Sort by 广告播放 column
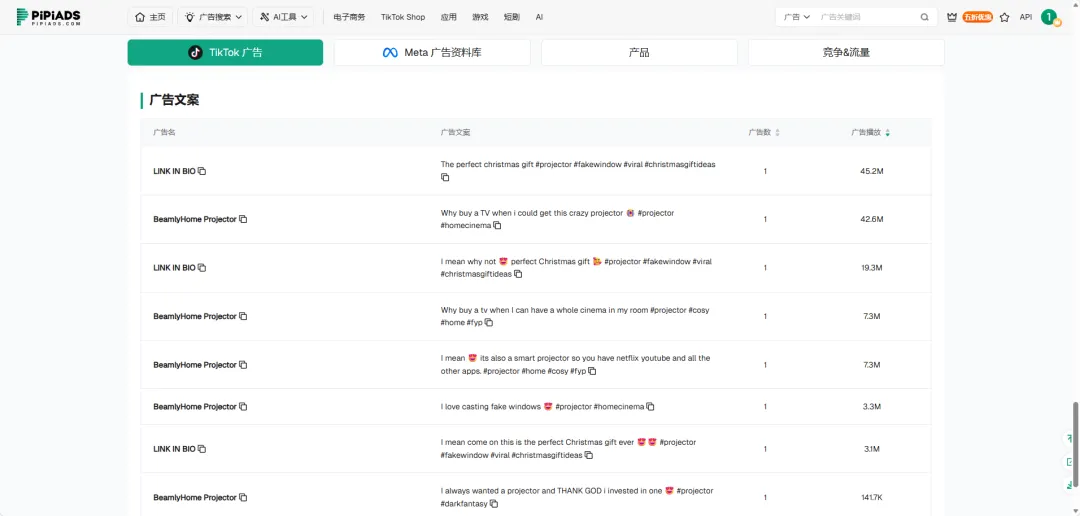The height and width of the screenshot is (516, 1080). [887, 132]
